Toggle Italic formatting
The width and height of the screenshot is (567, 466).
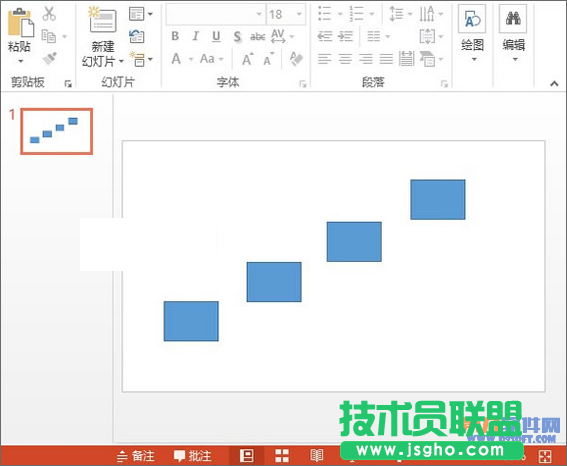pos(196,36)
